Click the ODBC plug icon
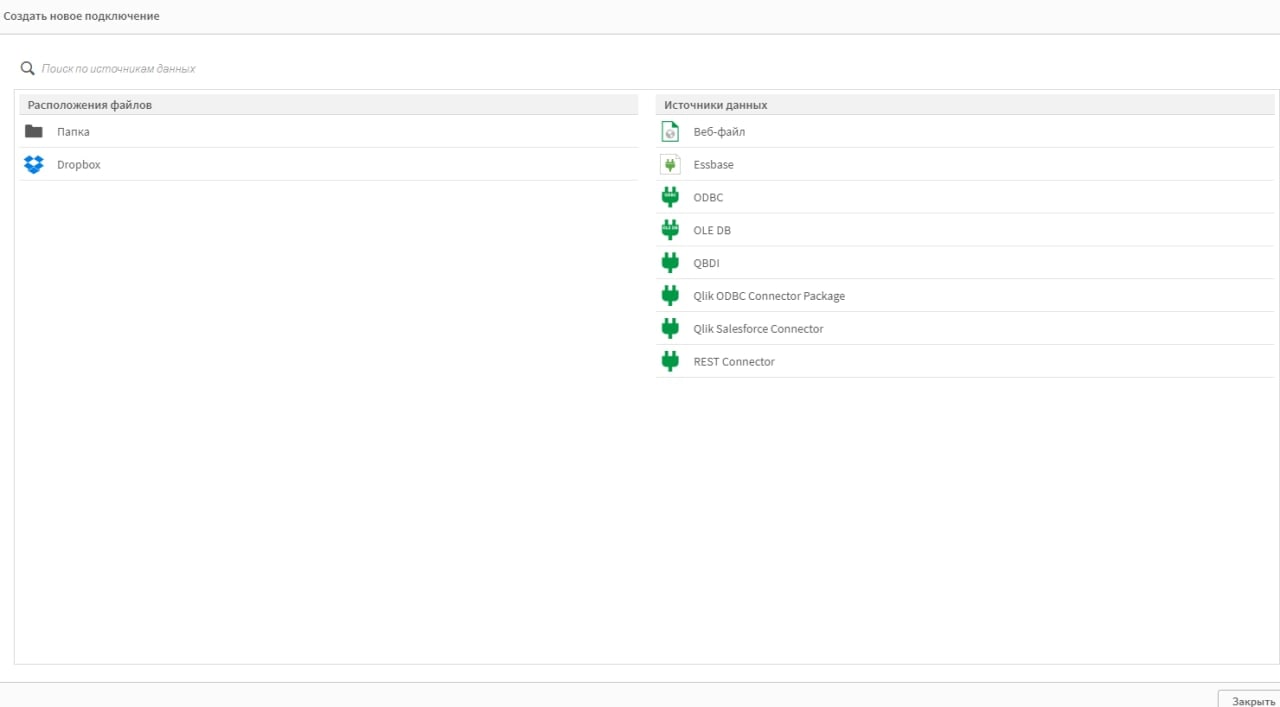The width and height of the screenshot is (1280, 707). [670, 197]
